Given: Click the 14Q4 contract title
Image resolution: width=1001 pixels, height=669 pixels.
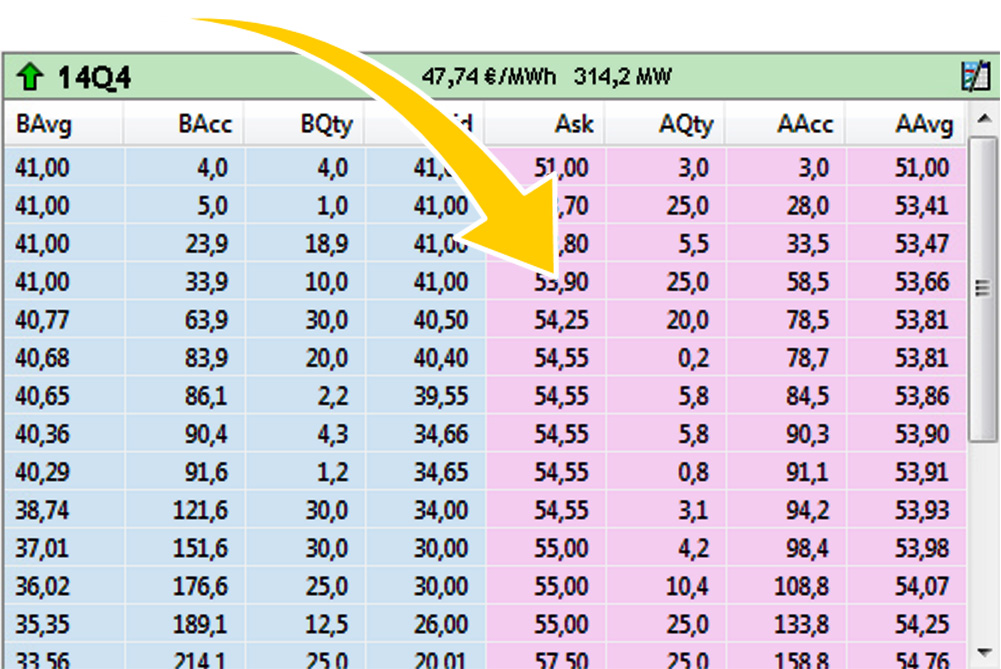Looking at the screenshot, I should coord(94,77).
